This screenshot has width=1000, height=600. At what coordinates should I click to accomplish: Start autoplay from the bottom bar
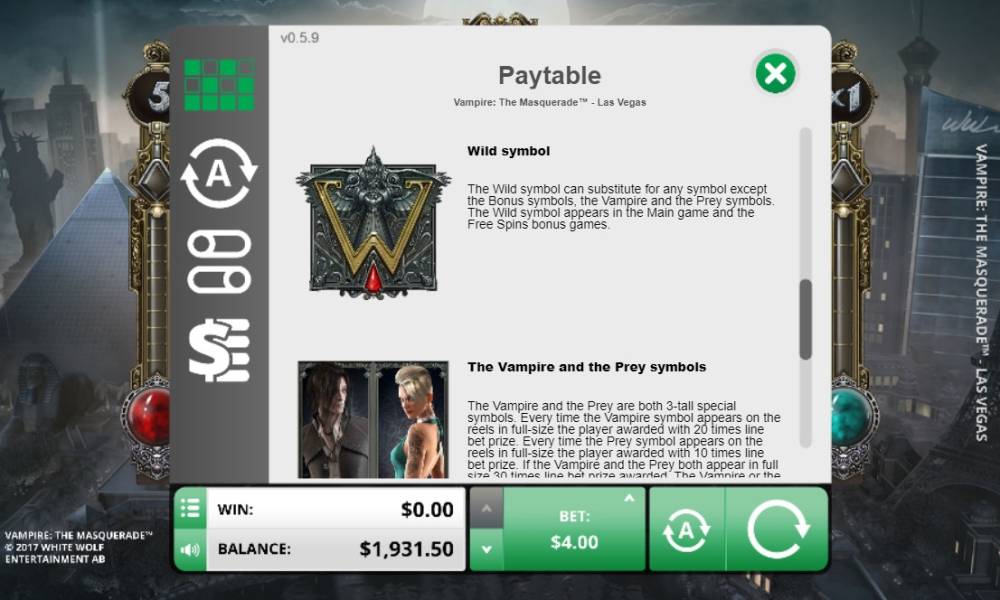687,529
